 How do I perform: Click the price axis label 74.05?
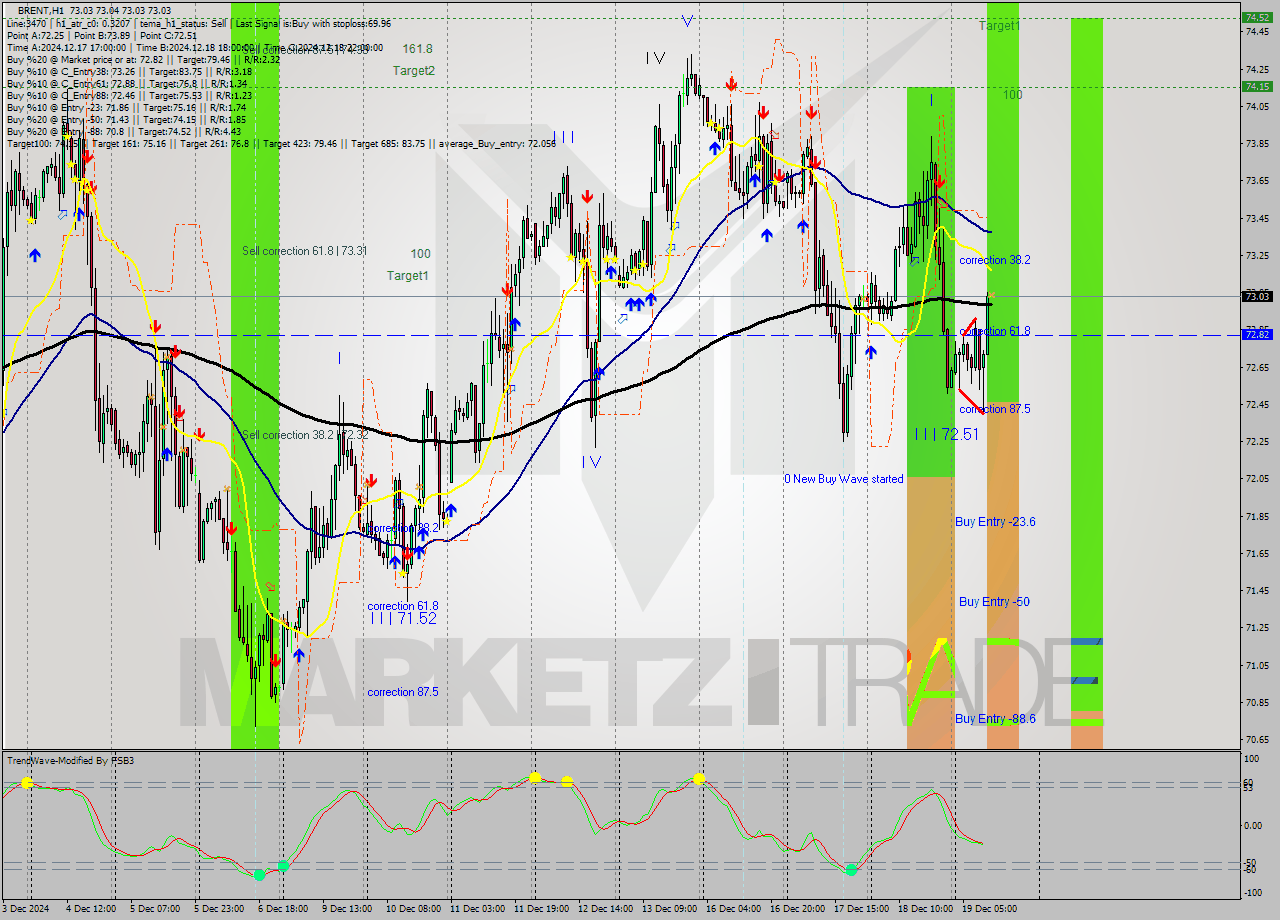(1256, 106)
